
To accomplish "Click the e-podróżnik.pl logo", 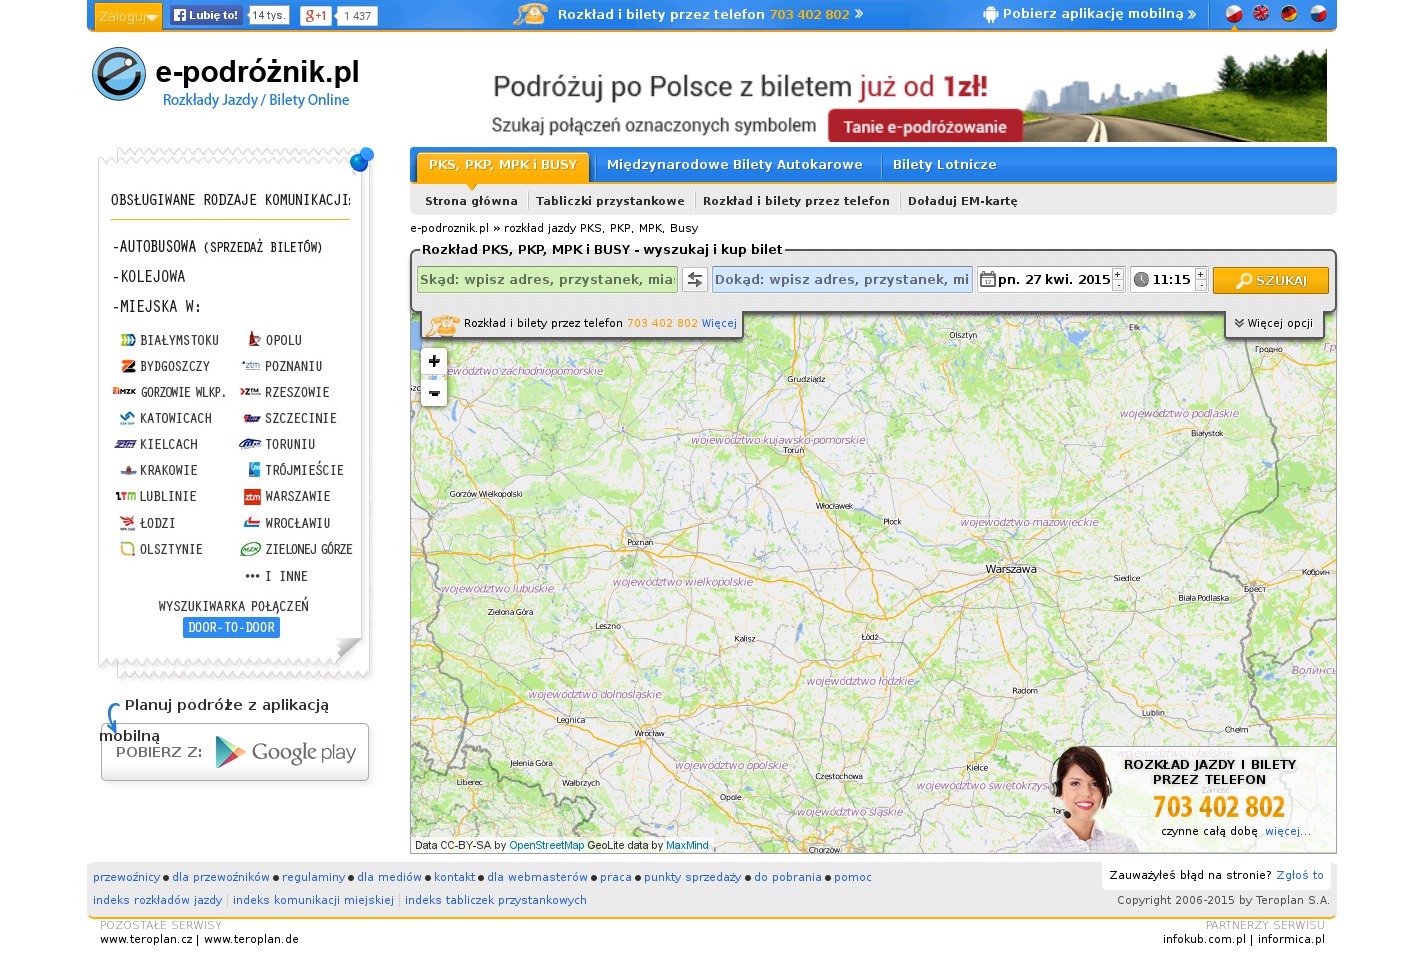I will pyautogui.click(x=226, y=76).
